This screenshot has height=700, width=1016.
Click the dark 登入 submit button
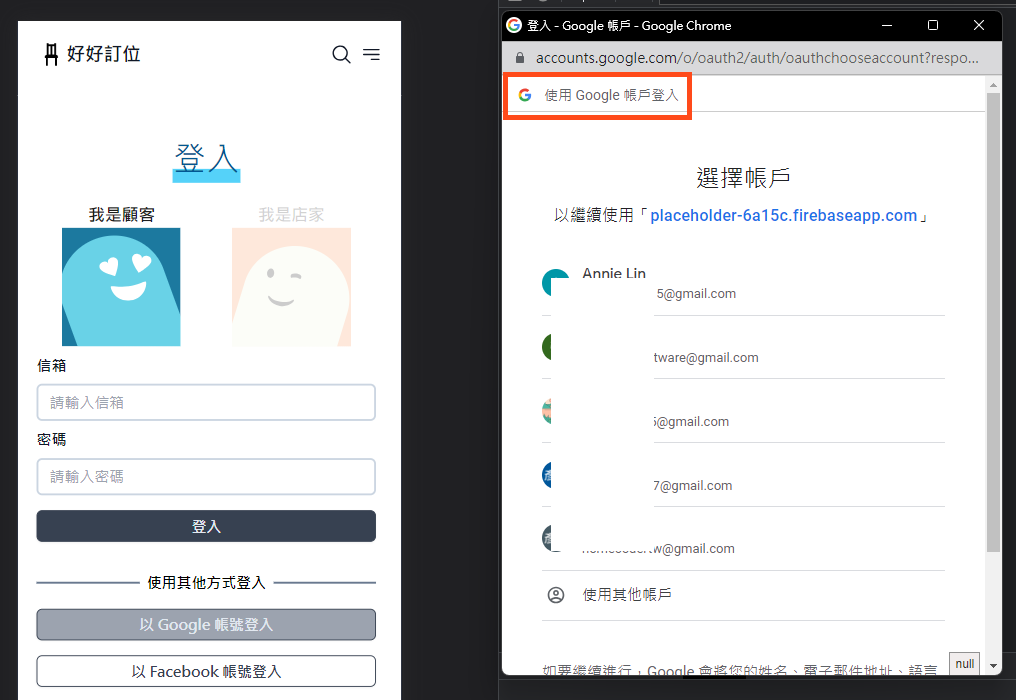click(x=206, y=526)
